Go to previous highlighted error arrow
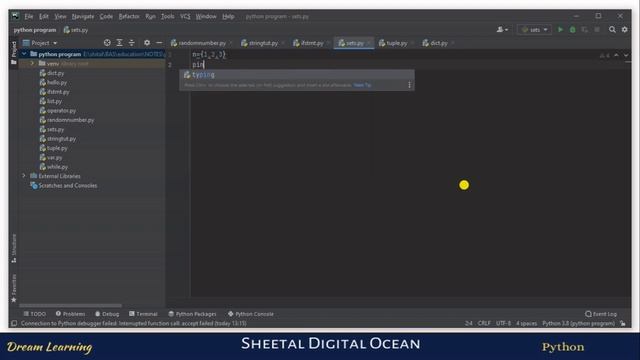 [616, 55]
